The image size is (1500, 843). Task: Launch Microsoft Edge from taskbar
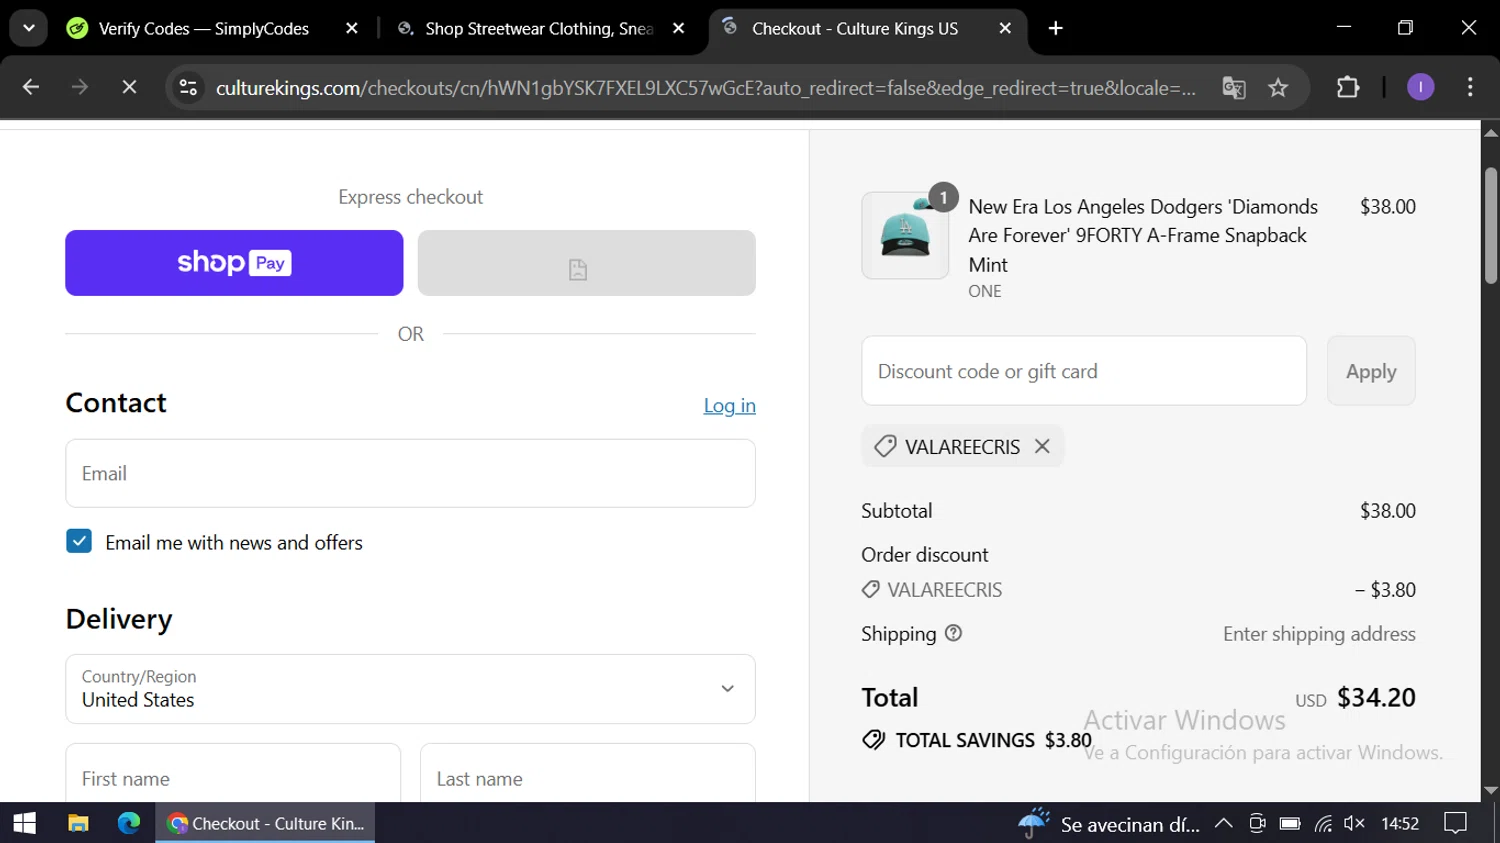pyautogui.click(x=129, y=823)
